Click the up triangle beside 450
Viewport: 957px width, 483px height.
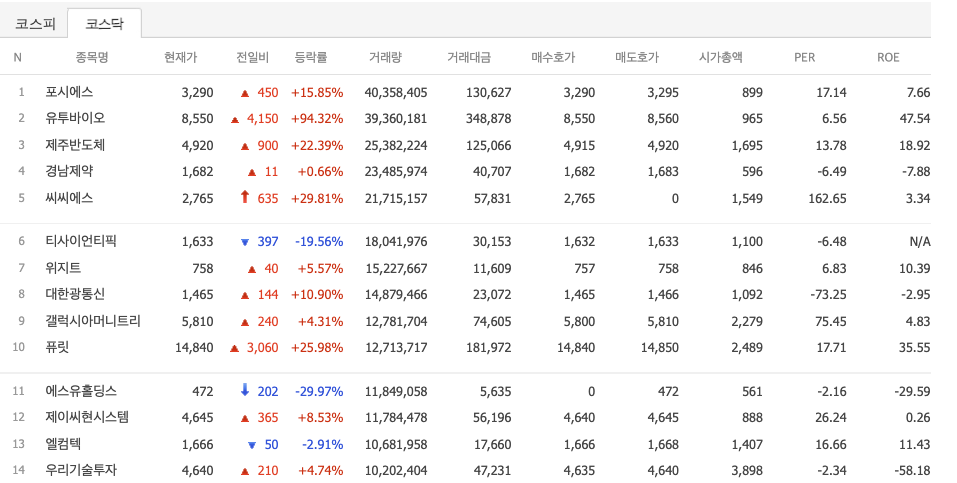(245, 93)
